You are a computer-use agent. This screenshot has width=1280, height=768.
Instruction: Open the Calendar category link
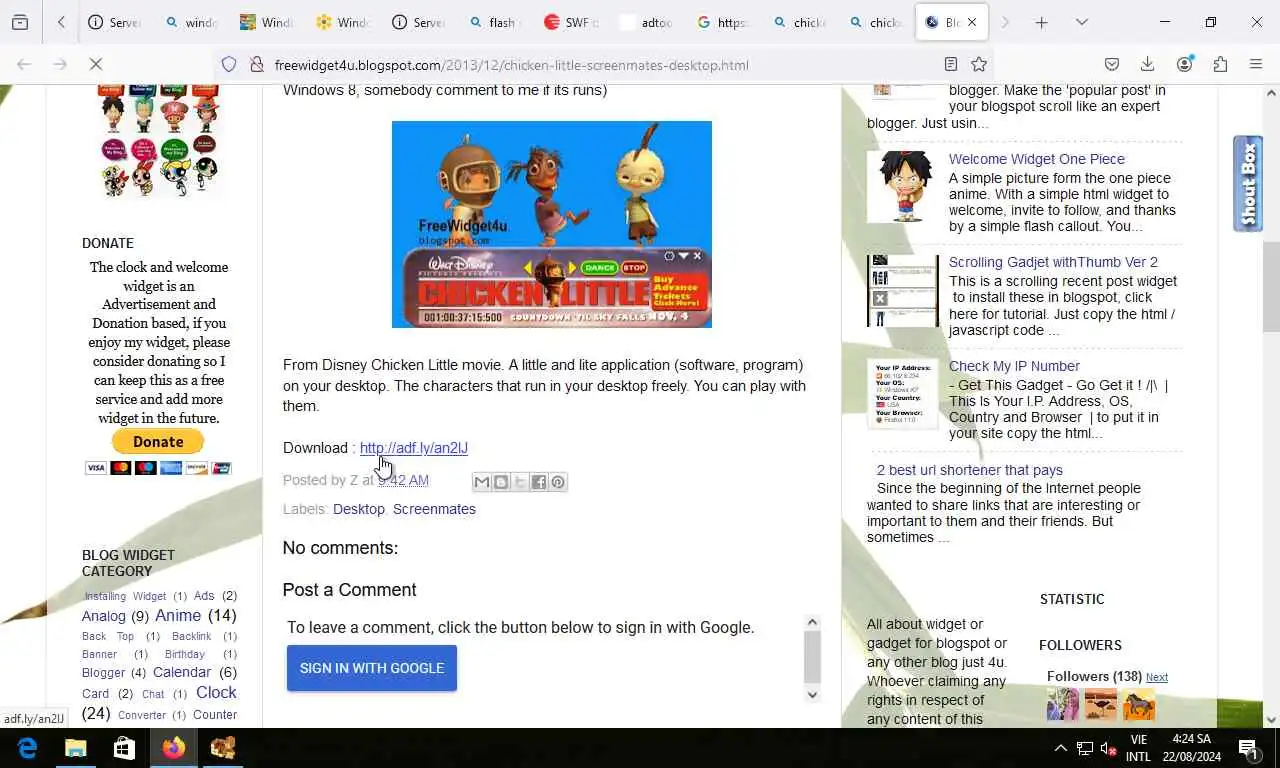[x=182, y=672]
